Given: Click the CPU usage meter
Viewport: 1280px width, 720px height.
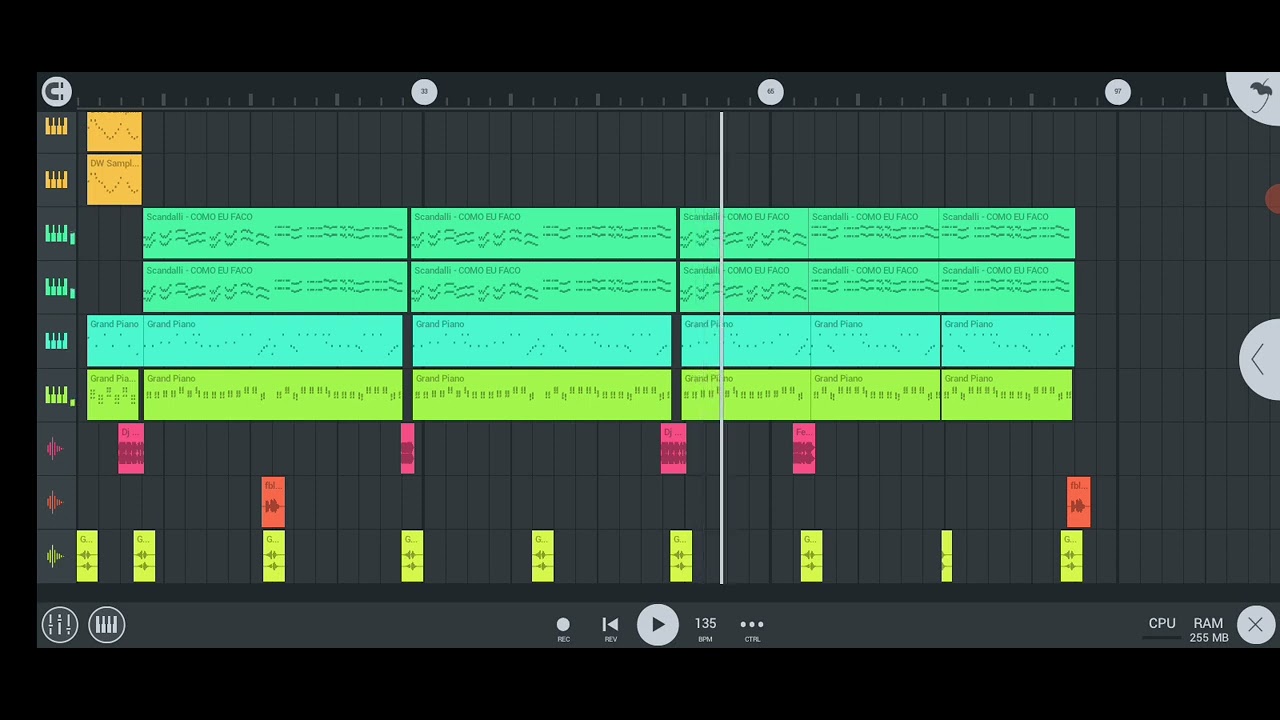Looking at the screenshot, I should pyautogui.click(x=1162, y=627).
